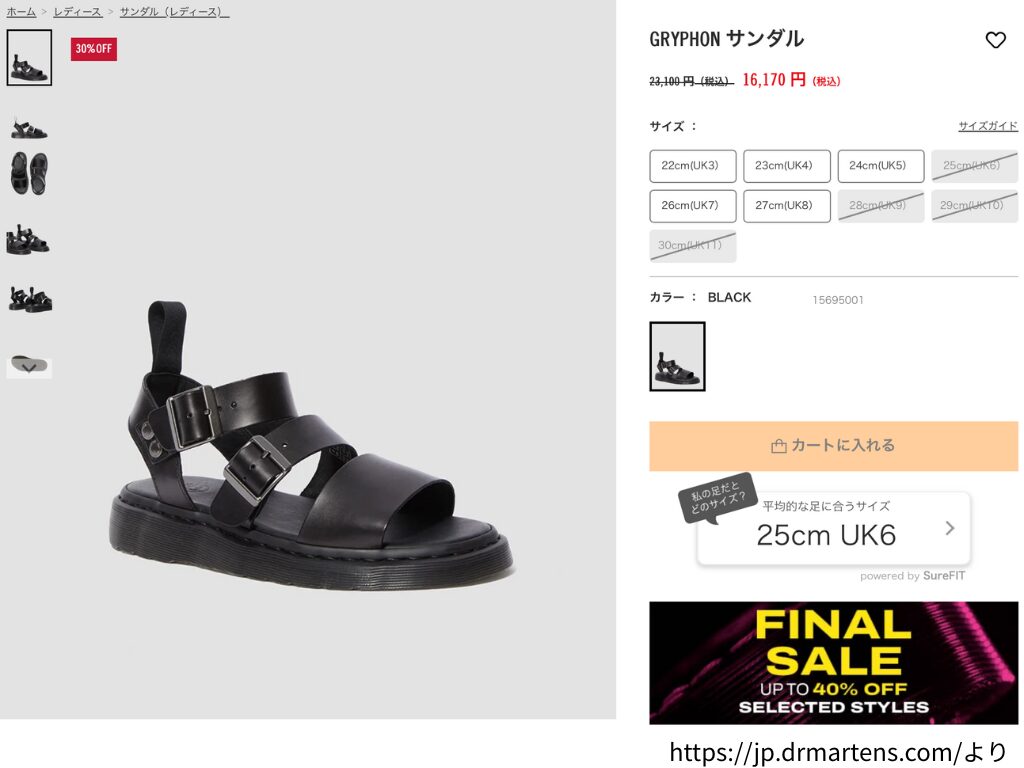View top-down pair of sandals thumbnail
This screenshot has height=768, width=1024.
point(29,174)
